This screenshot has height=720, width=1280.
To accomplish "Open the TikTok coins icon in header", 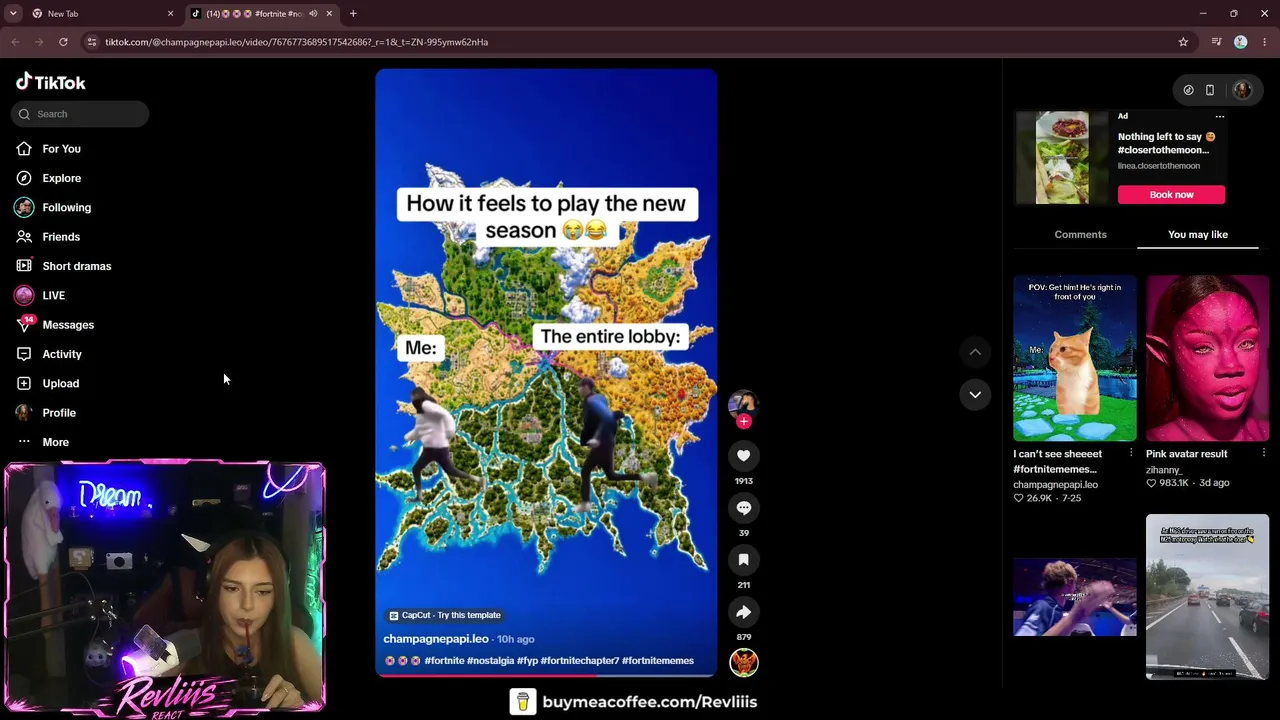I will click(1188, 90).
